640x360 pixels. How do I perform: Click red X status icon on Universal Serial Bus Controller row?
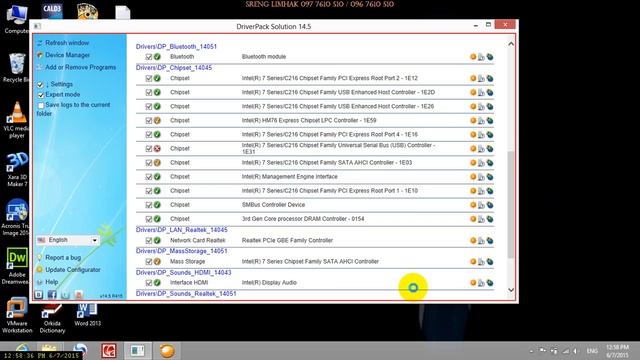pyautogui.click(x=157, y=149)
